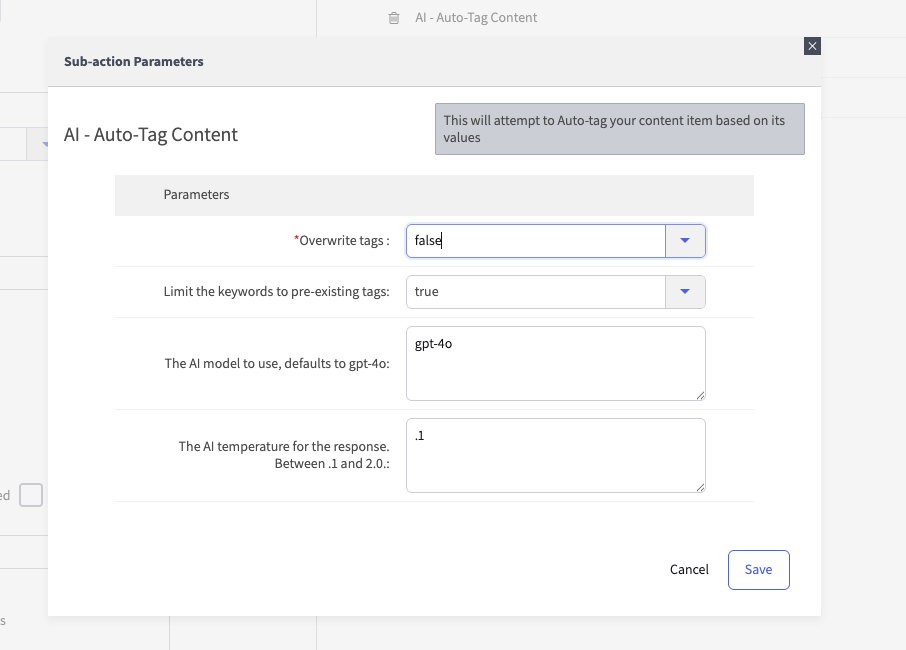
Task: Click the trash icon beside AI - Auto-Tag Content
Action: (x=394, y=18)
